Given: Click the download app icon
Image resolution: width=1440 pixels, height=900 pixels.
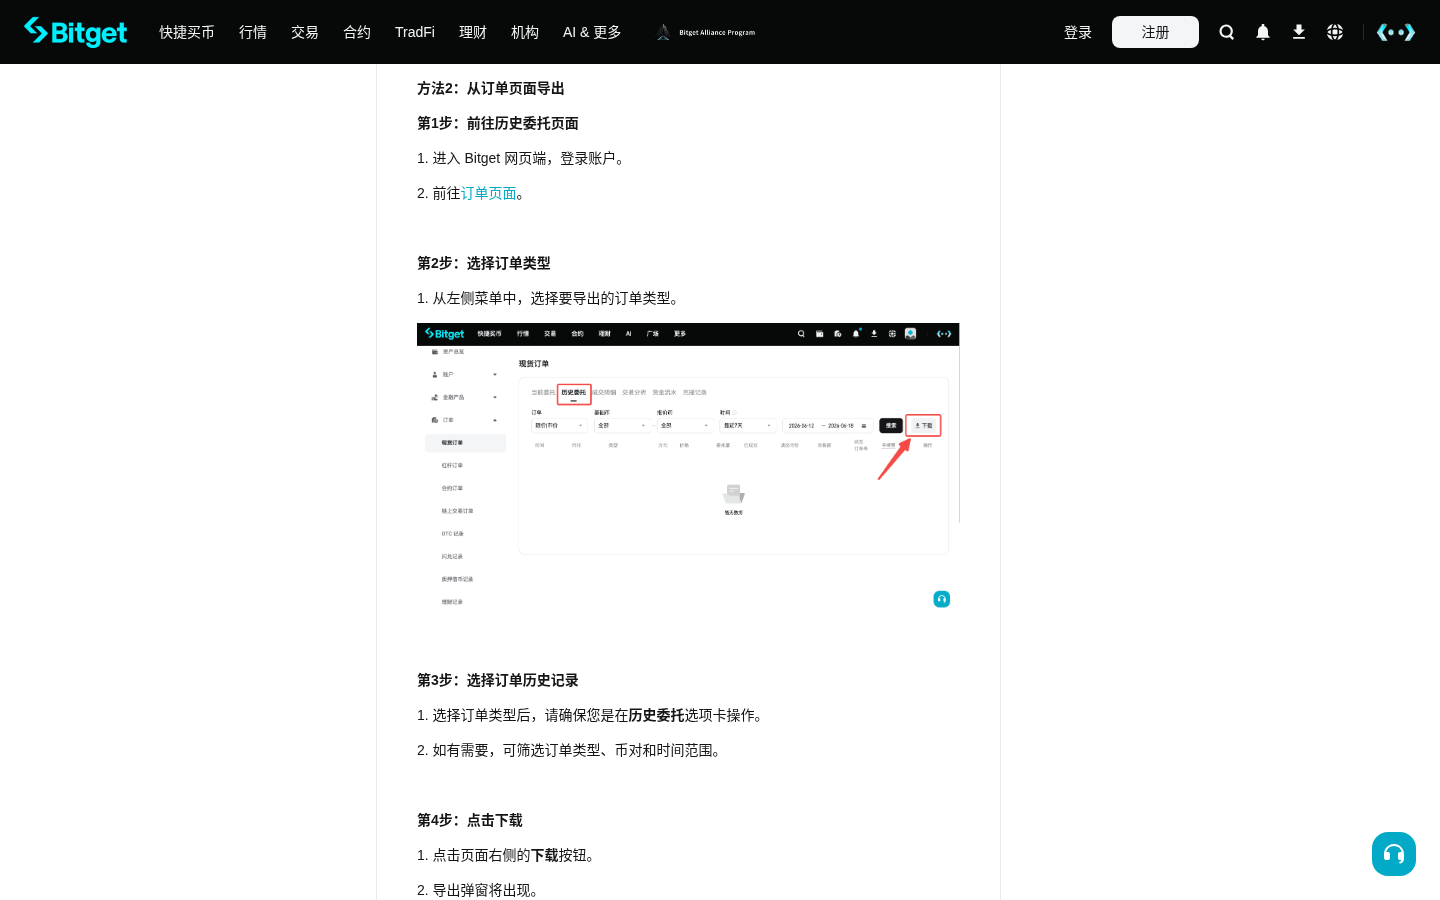Looking at the screenshot, I should [x=1299, y=32].
